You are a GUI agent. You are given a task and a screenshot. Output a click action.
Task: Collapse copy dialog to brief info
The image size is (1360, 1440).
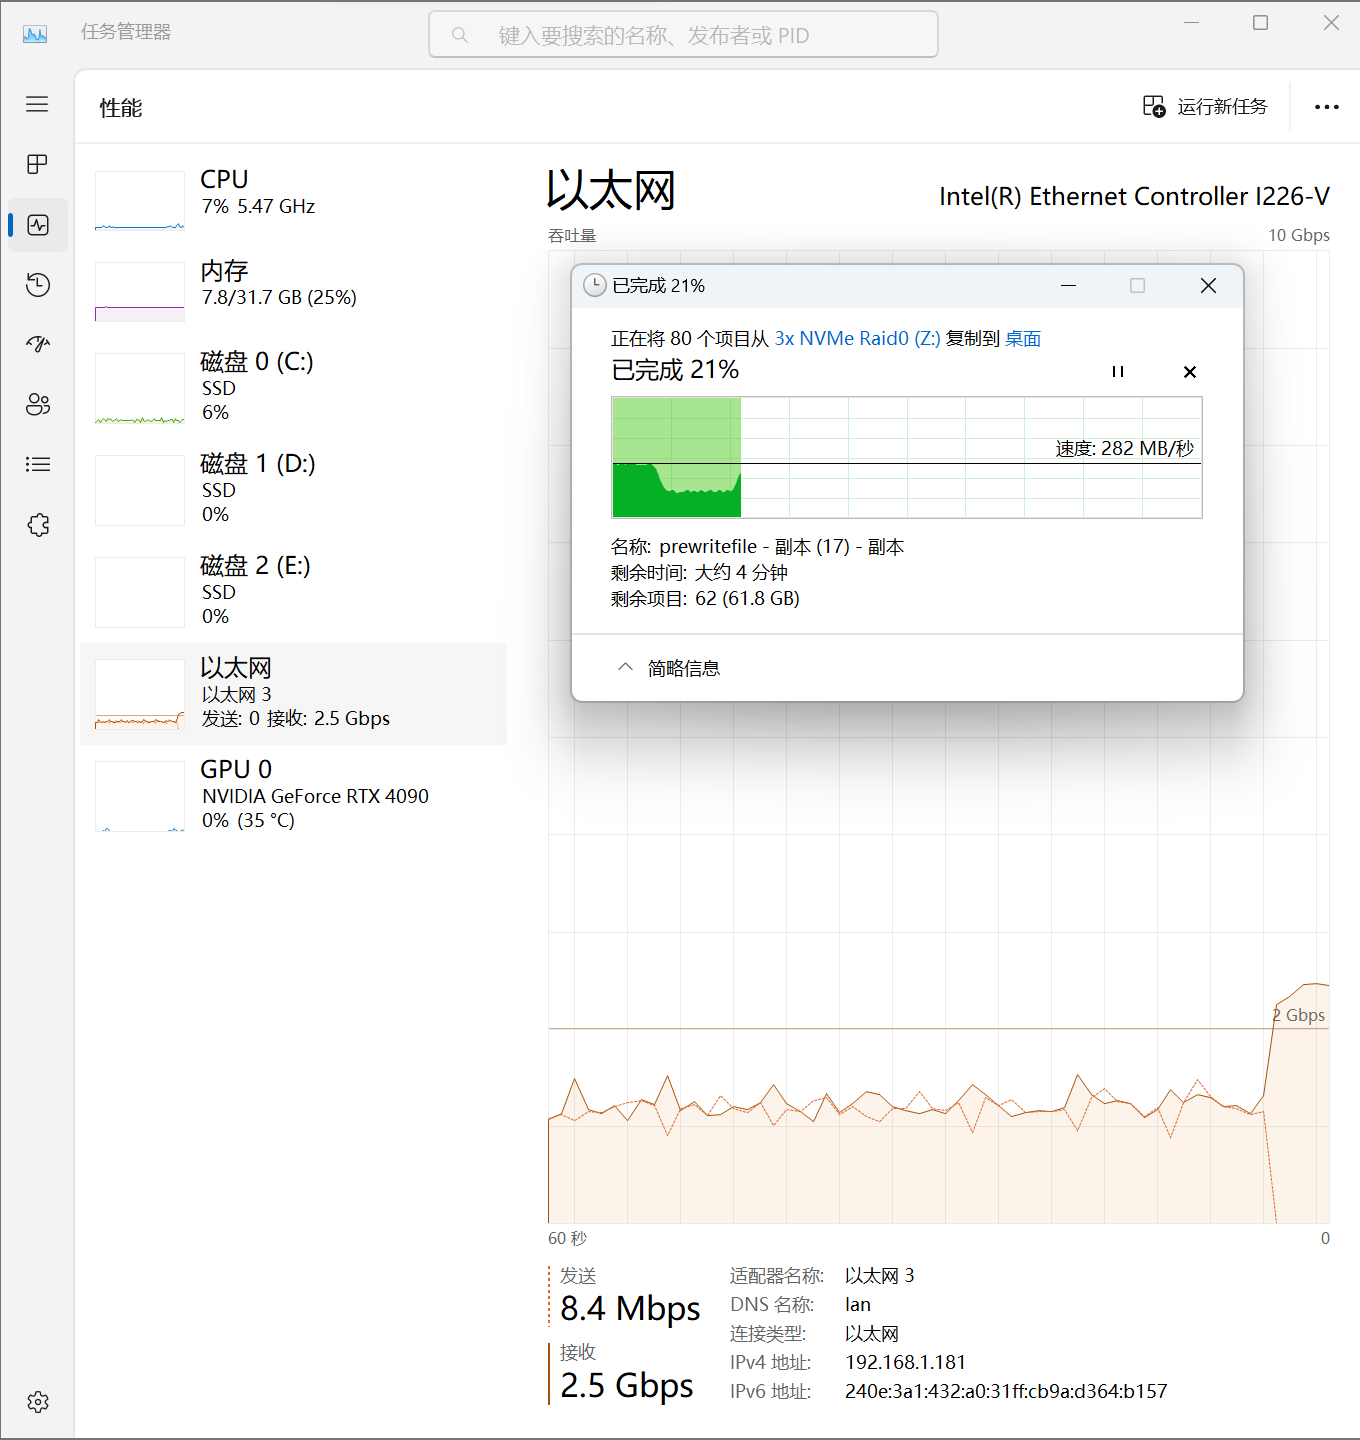(x=668, y=668)
